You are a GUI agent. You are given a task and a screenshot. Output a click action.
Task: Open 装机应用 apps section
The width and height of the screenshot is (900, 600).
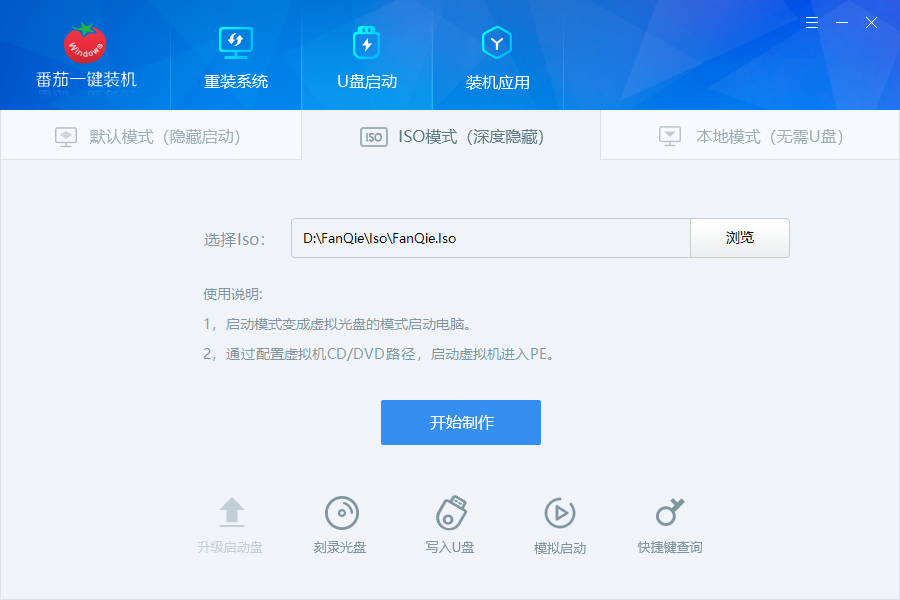(x=497, y=58)
